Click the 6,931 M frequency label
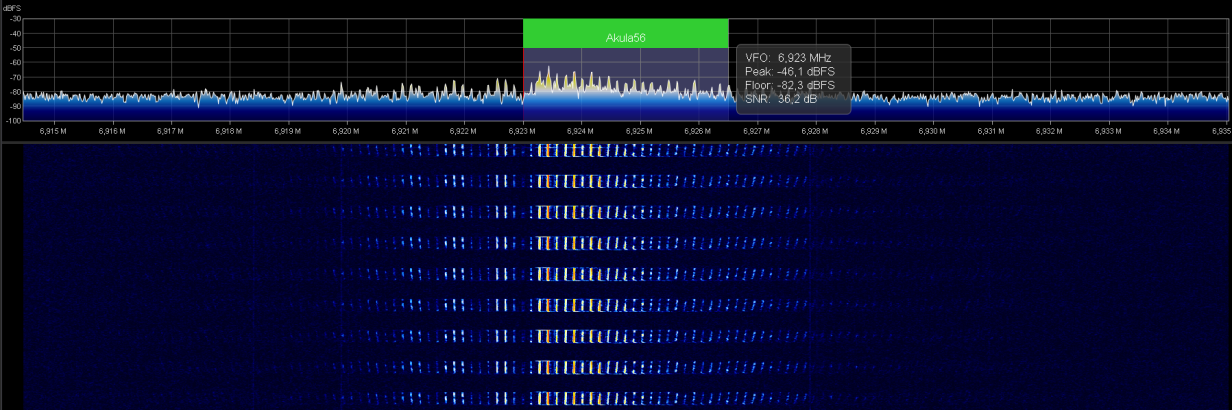Screen dimensions: 1232x410 (x=991, y=131)
